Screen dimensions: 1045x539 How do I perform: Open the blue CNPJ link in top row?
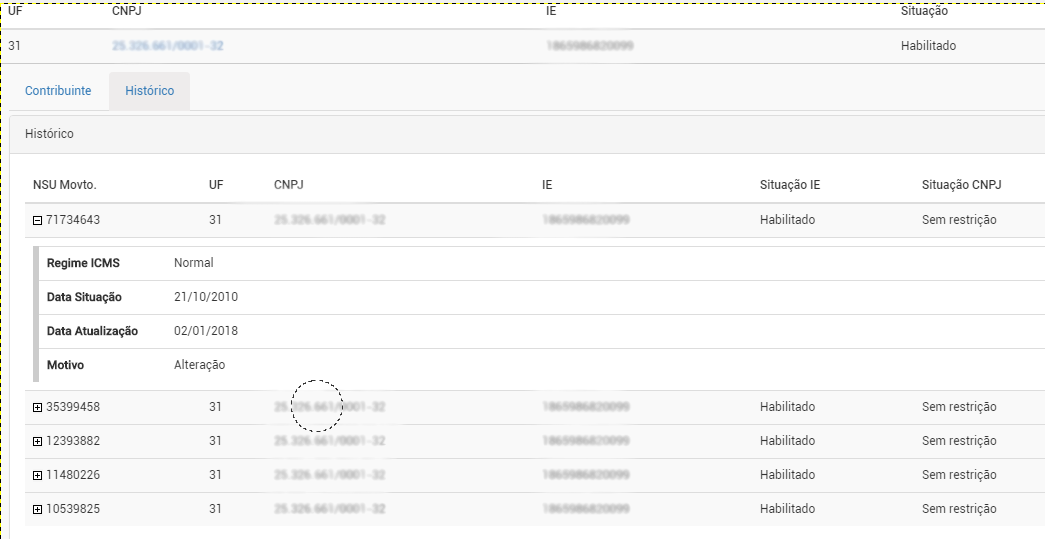click(168, 46)
